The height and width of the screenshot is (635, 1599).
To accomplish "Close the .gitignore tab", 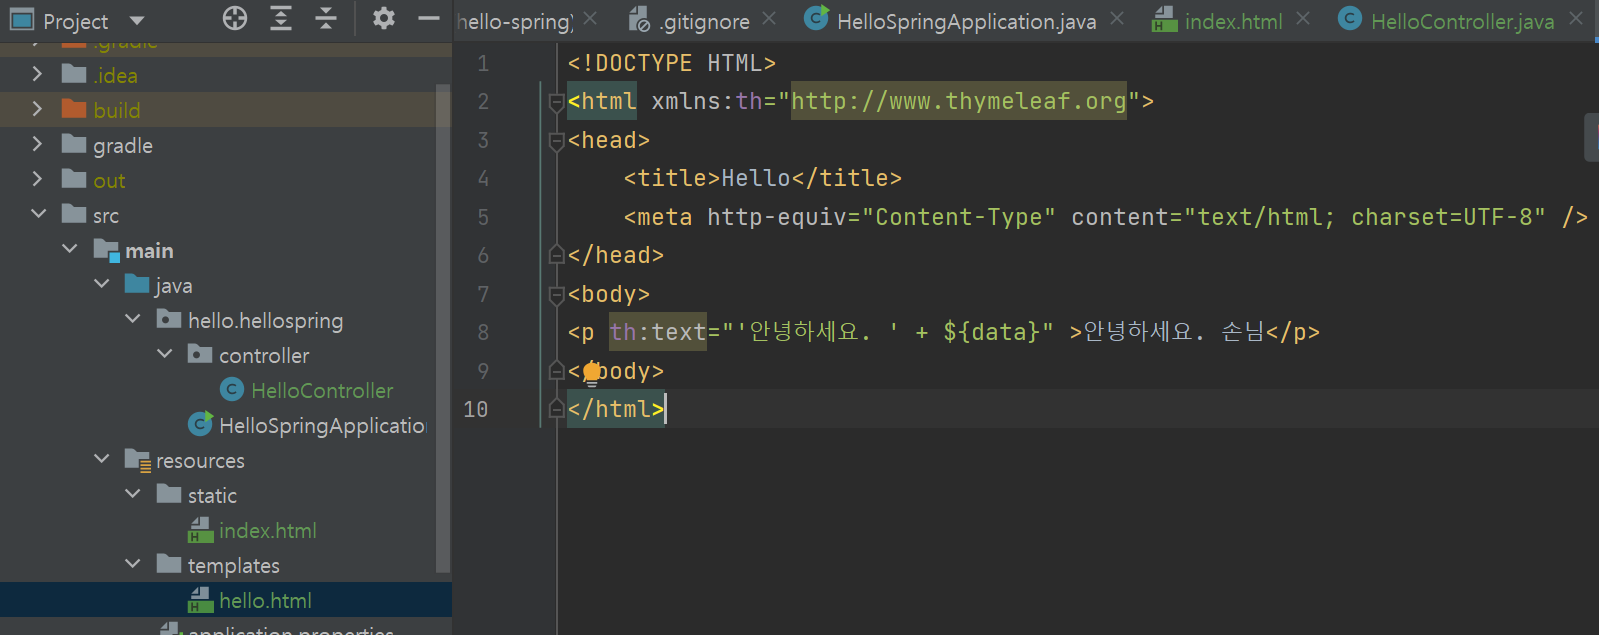I will [768, 18].
